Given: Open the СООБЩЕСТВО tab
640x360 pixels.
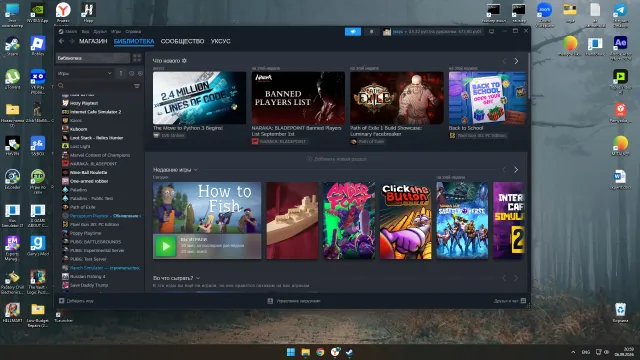Looking at the screenshot, I should [182, 41].
